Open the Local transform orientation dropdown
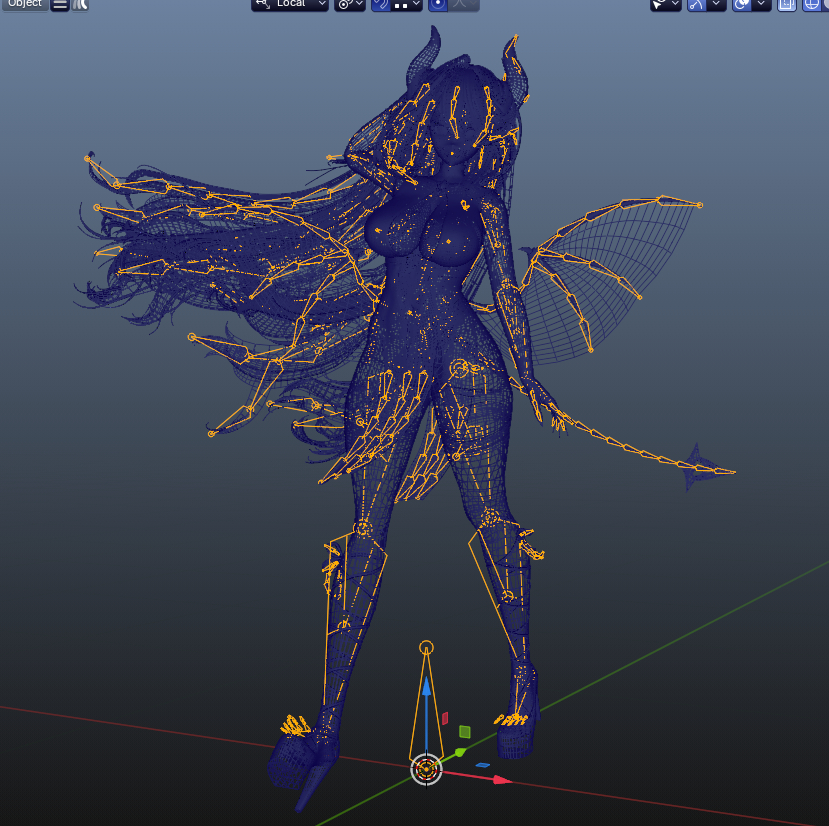Viewport: 829px width, 826px height. point(290,4)
